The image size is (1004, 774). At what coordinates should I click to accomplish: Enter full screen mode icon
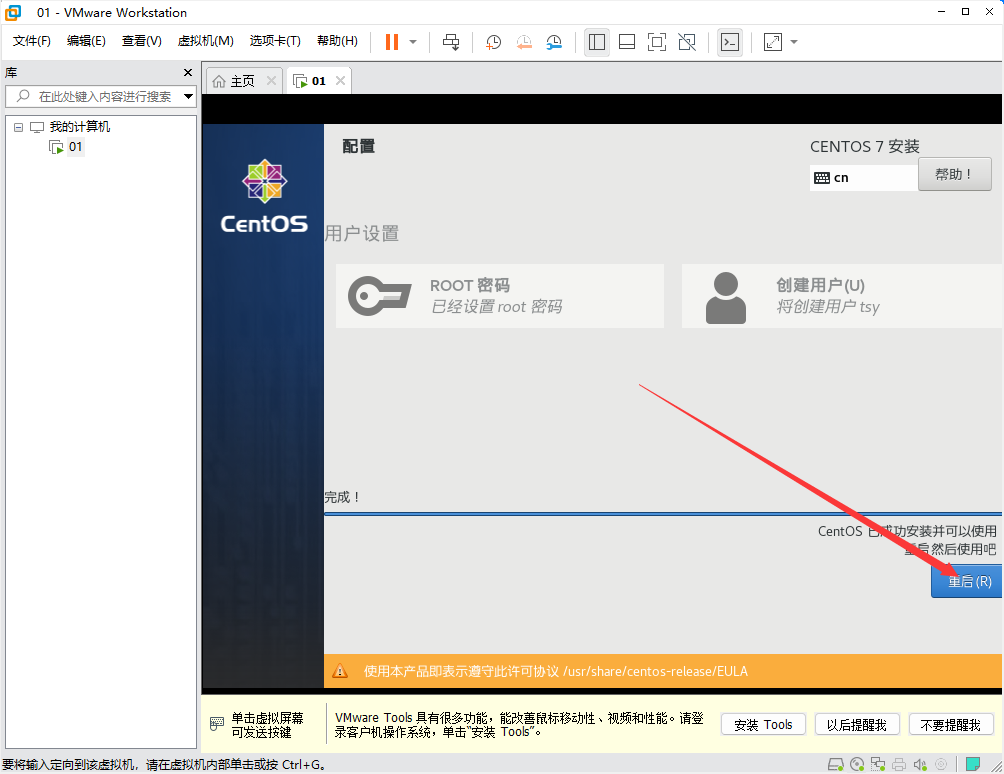[x=657, y=42]
